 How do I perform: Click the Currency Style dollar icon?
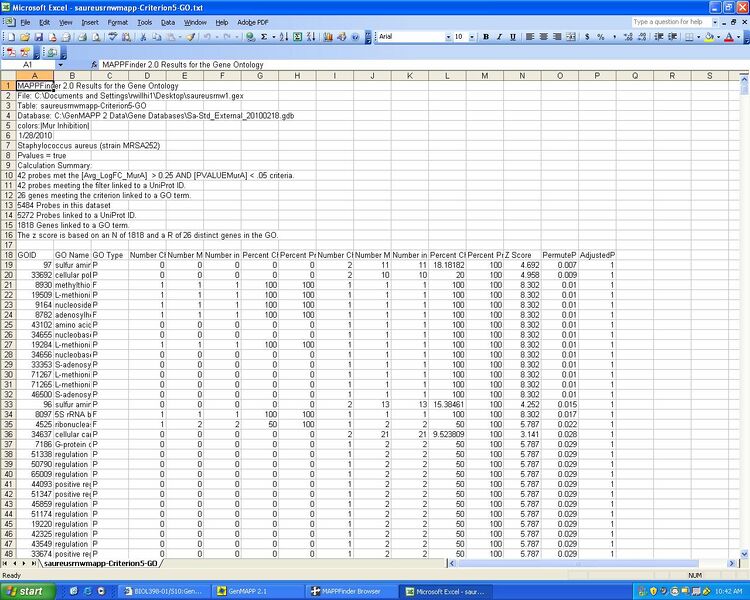point(586,37)
